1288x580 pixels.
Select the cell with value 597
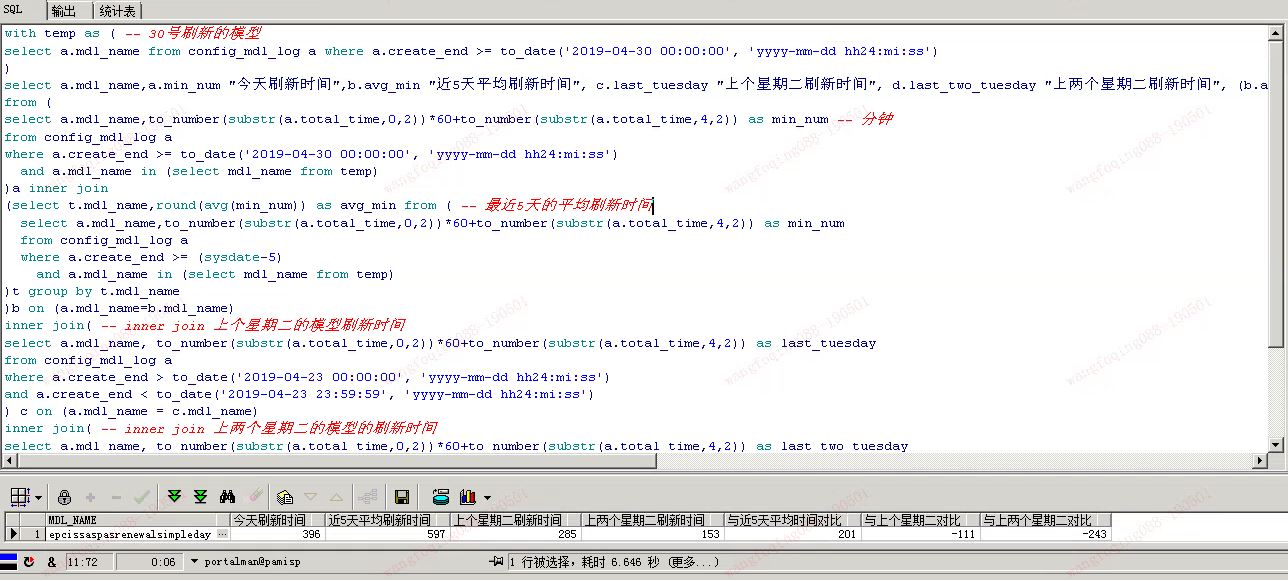tap(388, 534)
